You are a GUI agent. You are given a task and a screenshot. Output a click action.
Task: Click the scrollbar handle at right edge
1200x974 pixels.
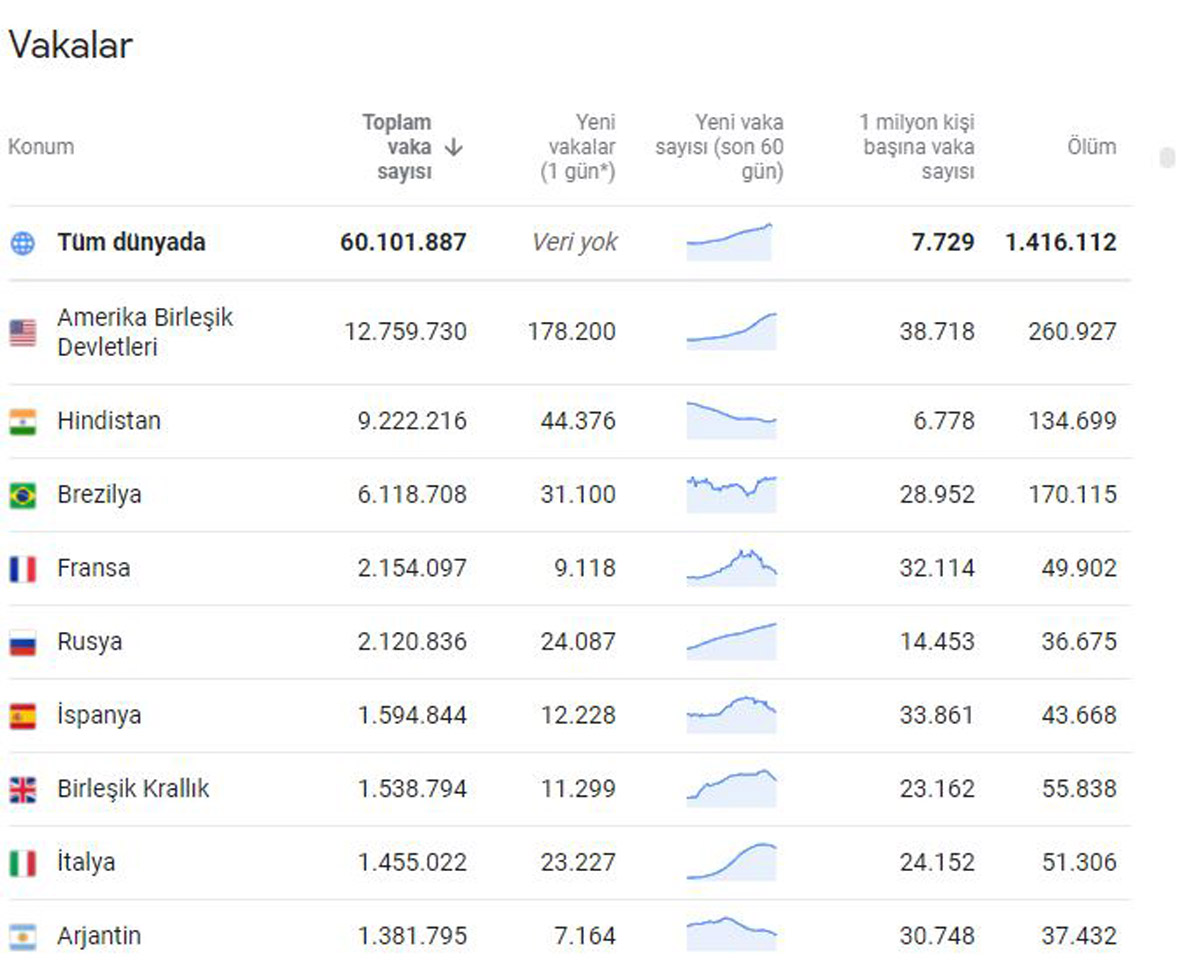click(1167, 158)
